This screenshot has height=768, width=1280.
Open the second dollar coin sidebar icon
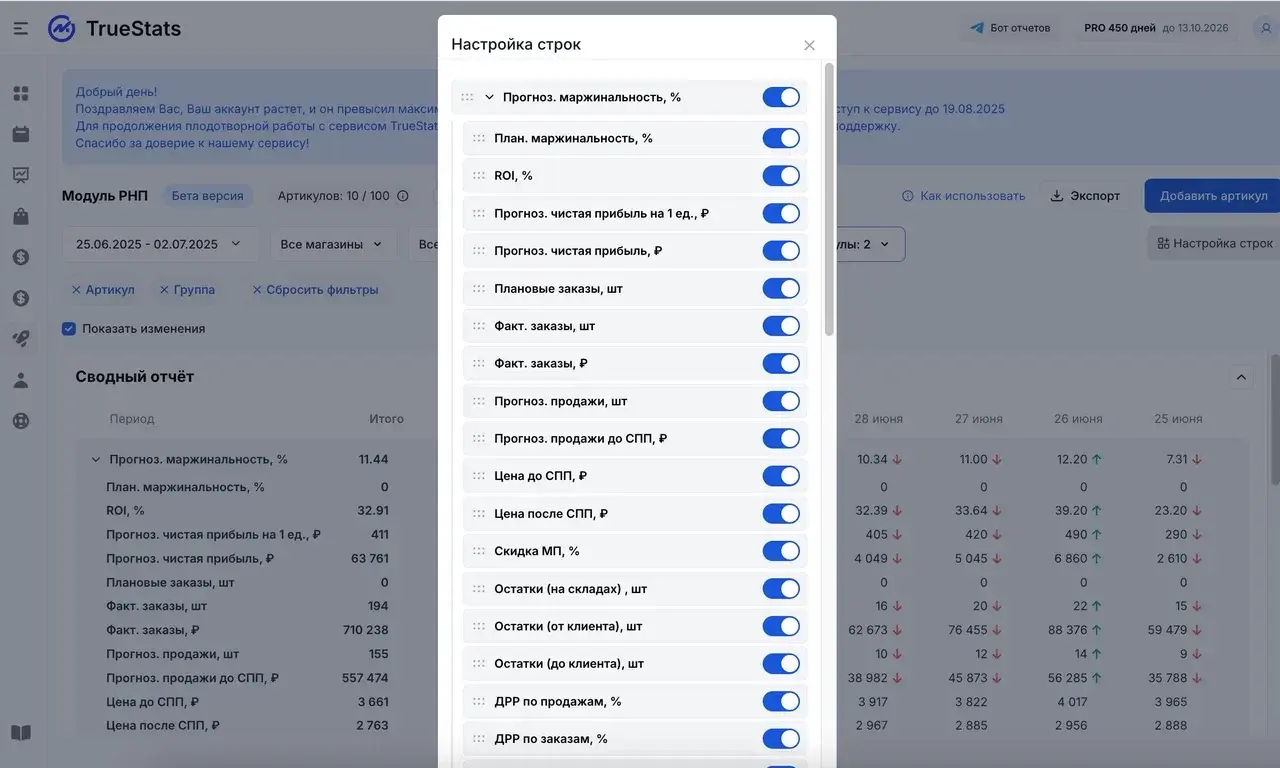(x=21, y=298)
